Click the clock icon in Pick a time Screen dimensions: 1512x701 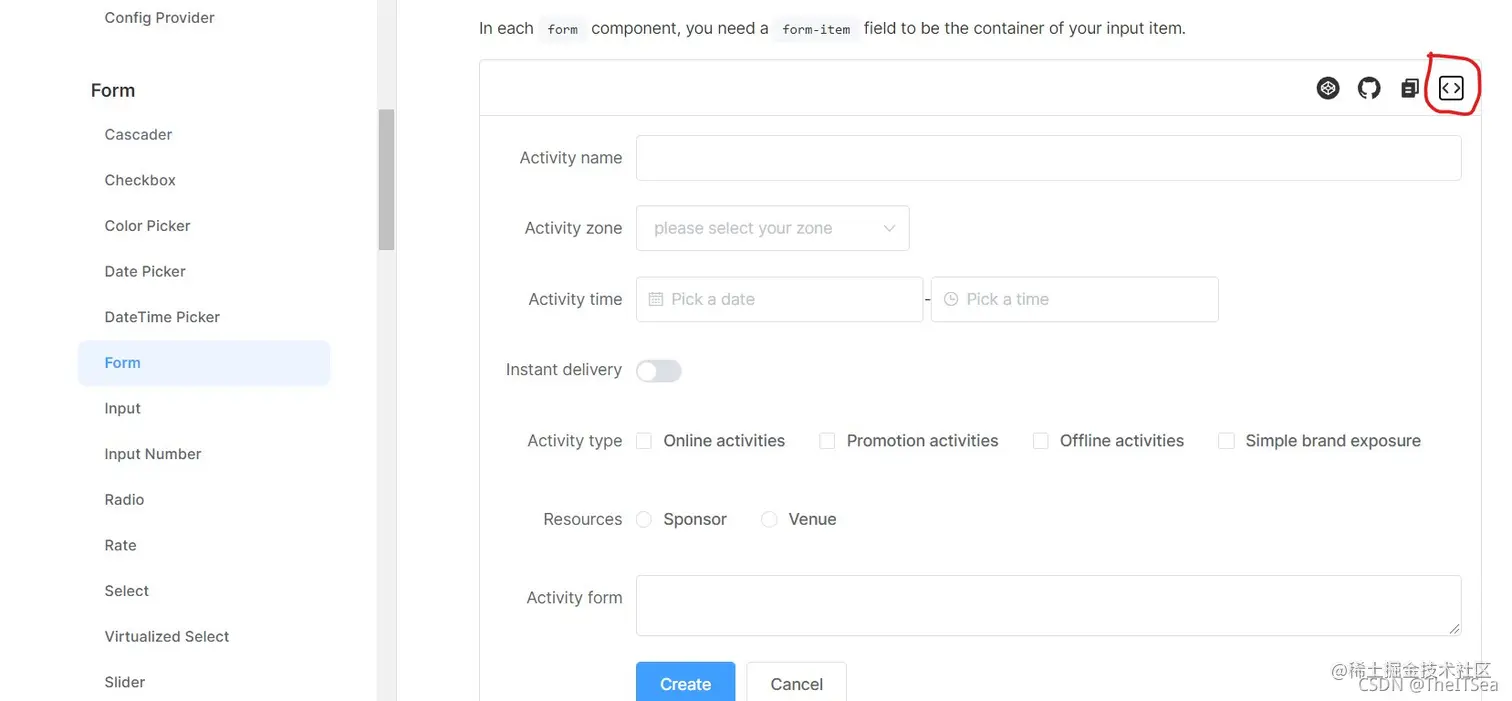tap(951, 299)
